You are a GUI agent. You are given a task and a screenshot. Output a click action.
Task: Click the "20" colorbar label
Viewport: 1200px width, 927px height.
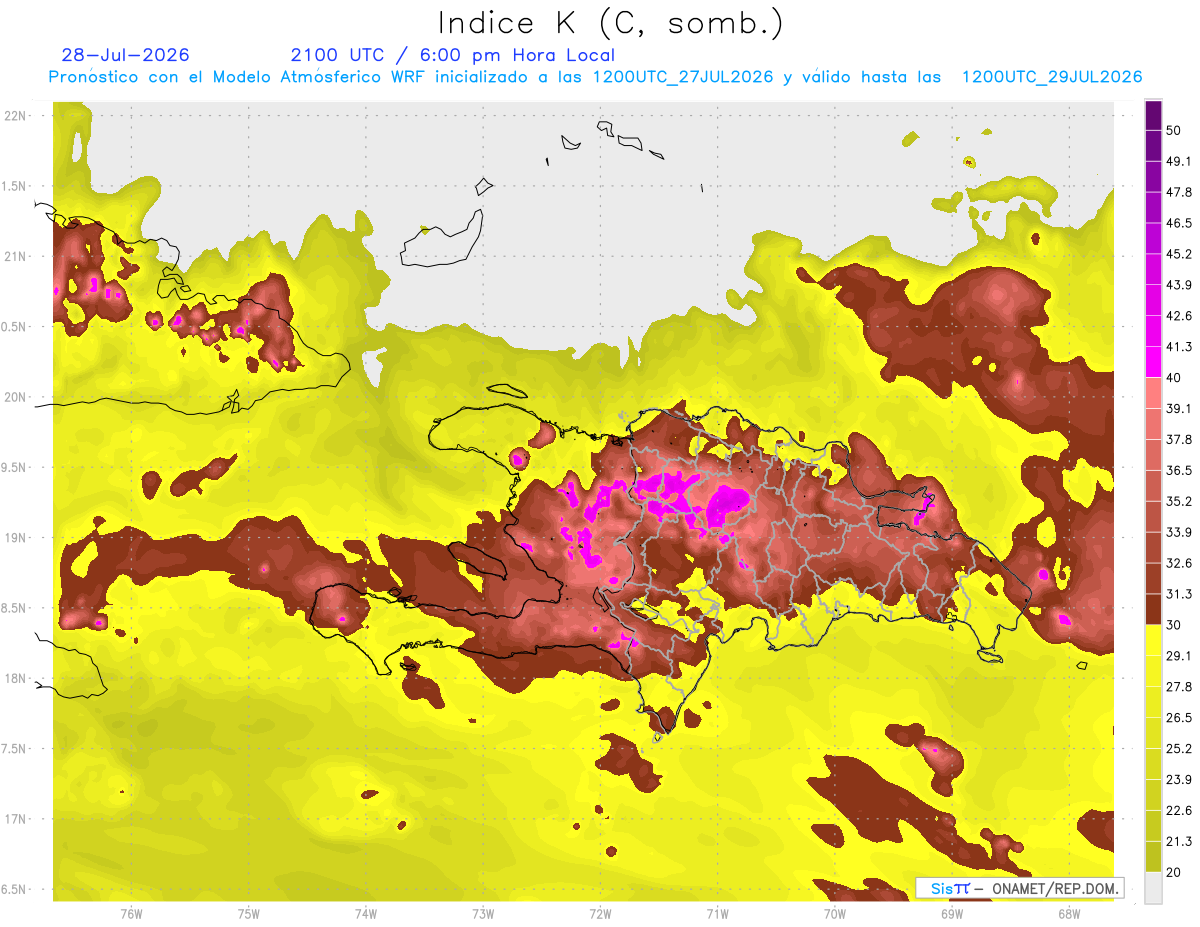(1175, 872)
